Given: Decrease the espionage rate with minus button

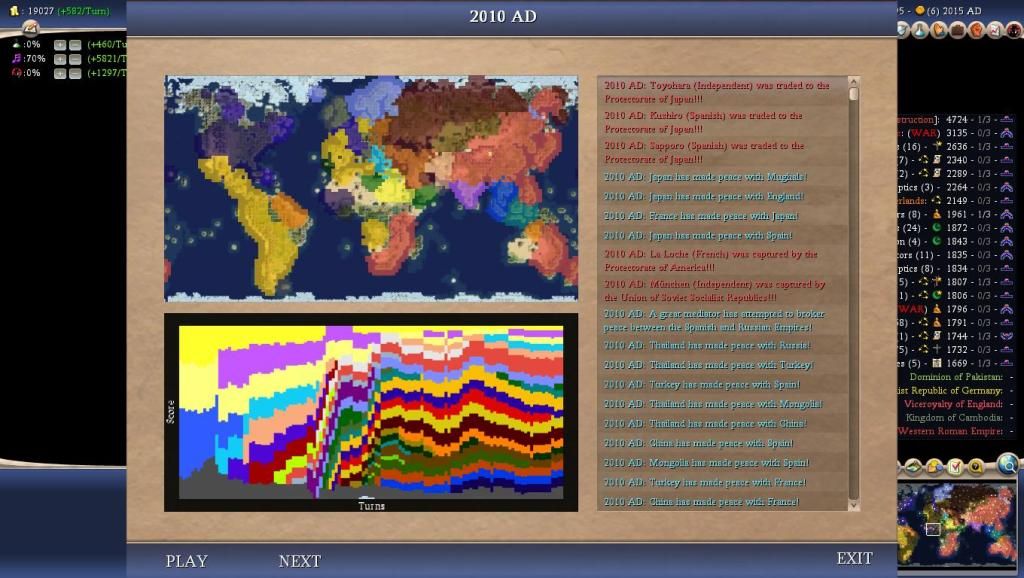Looking at the screenshot, I should tap(75, 73).
